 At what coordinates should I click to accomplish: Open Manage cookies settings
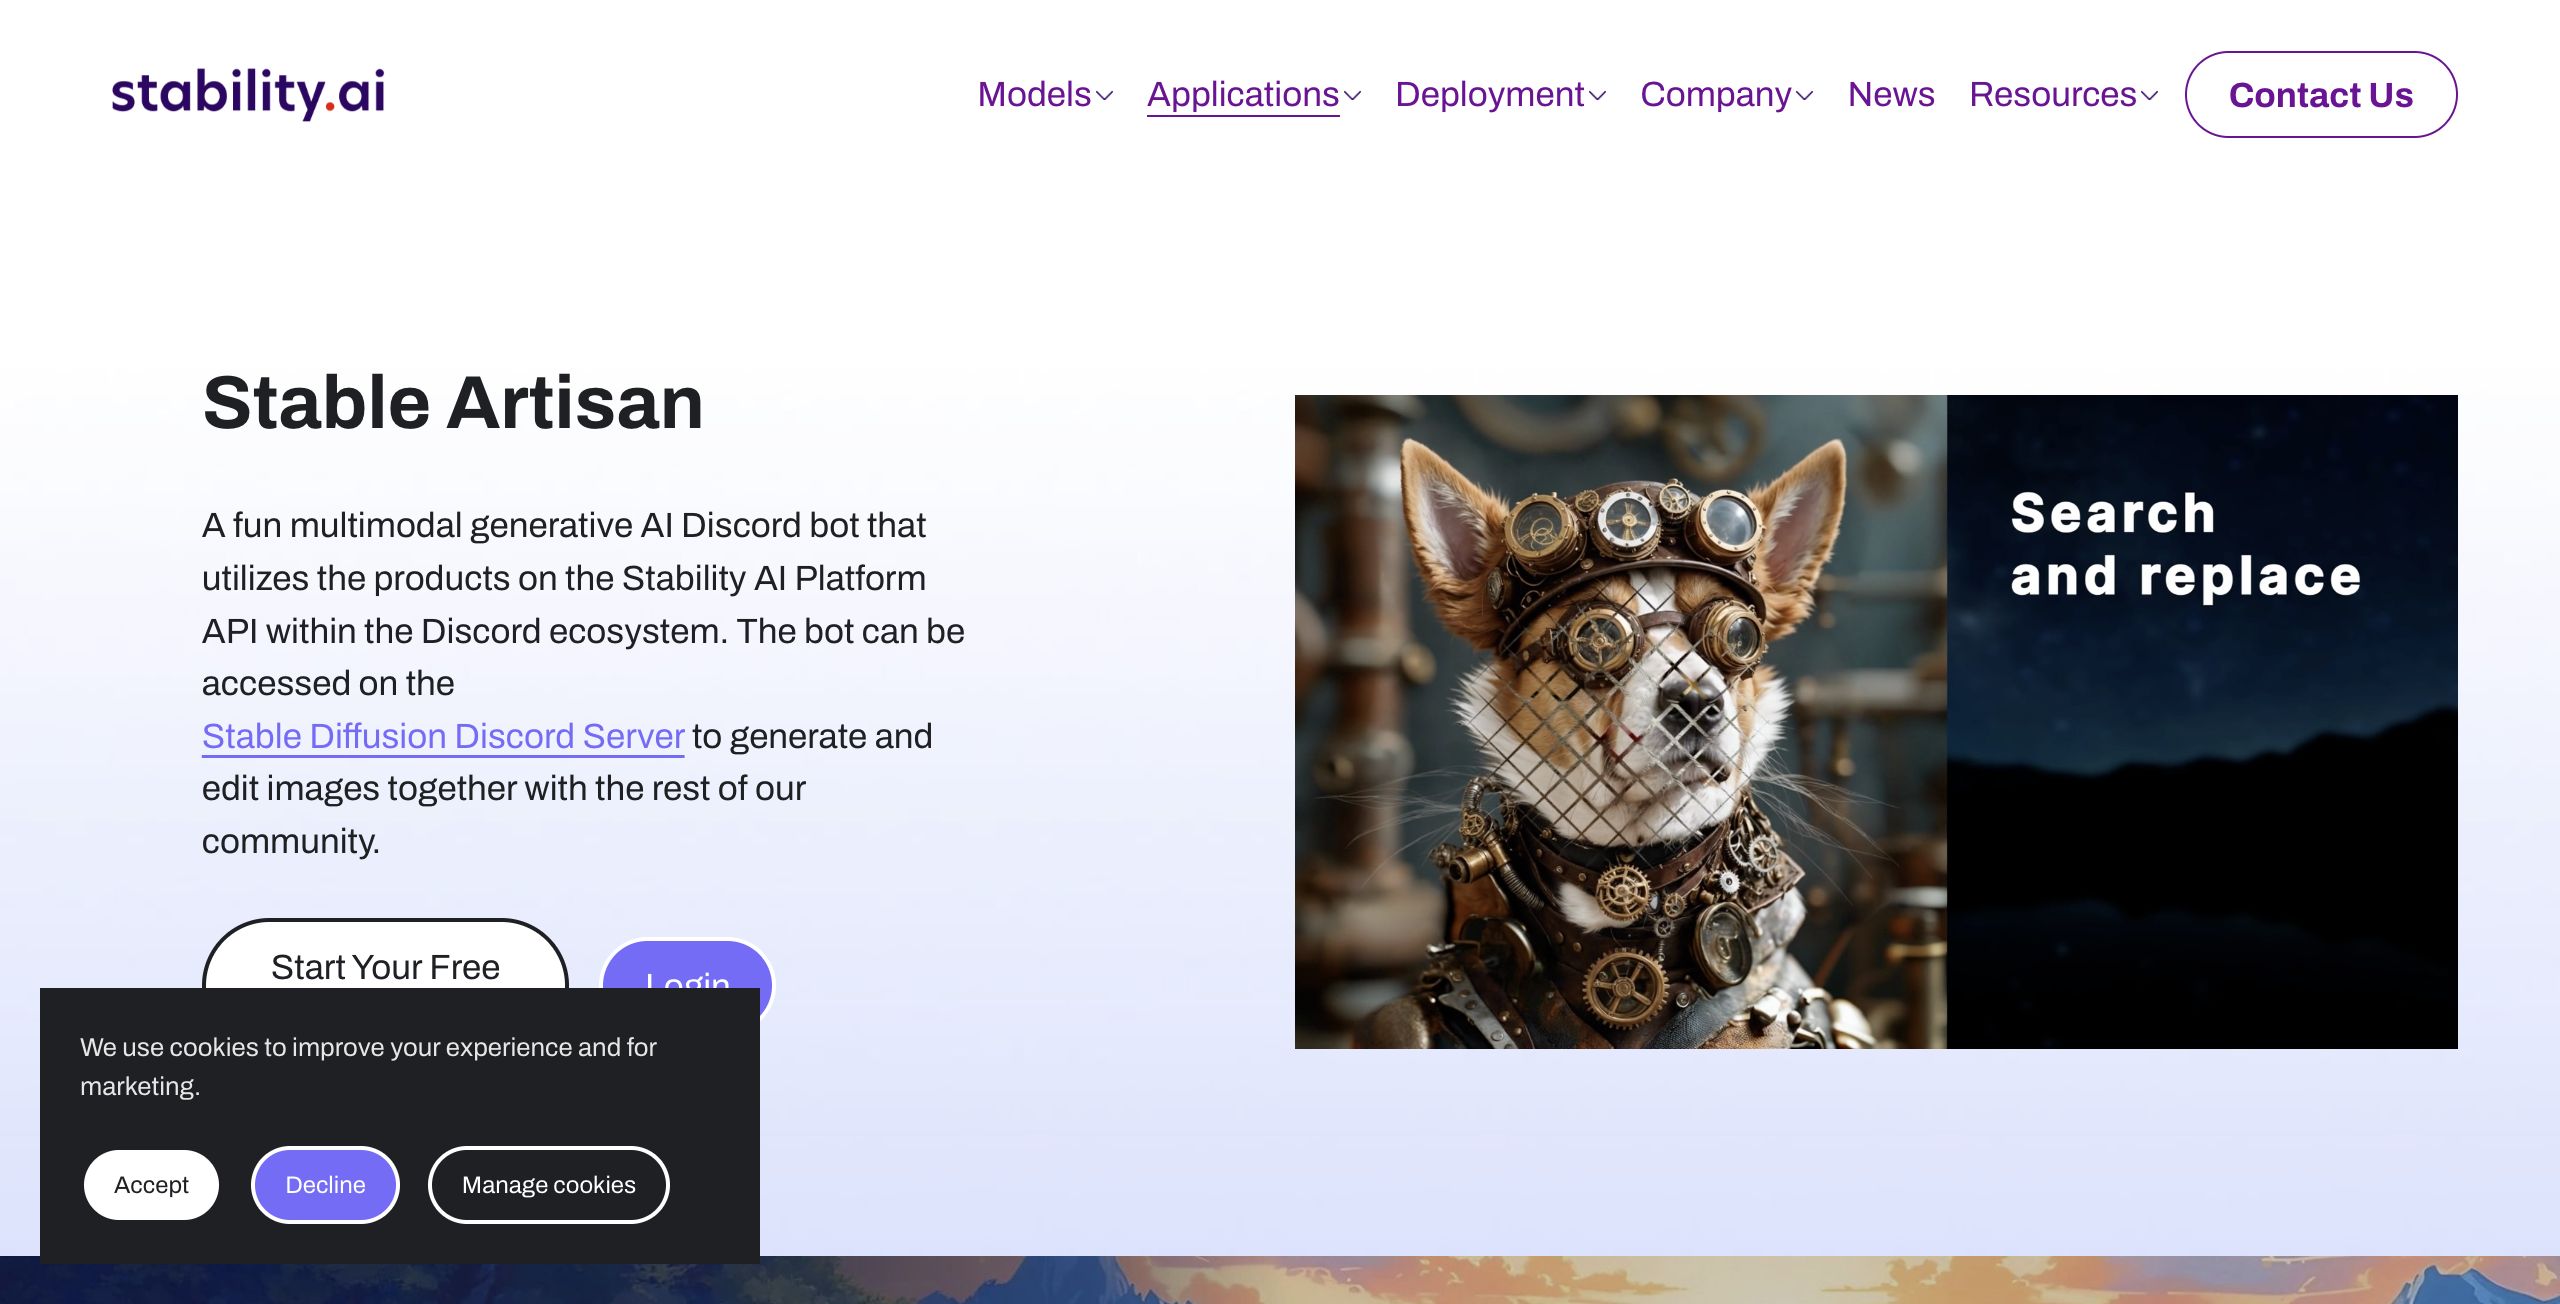point(548,1185)
